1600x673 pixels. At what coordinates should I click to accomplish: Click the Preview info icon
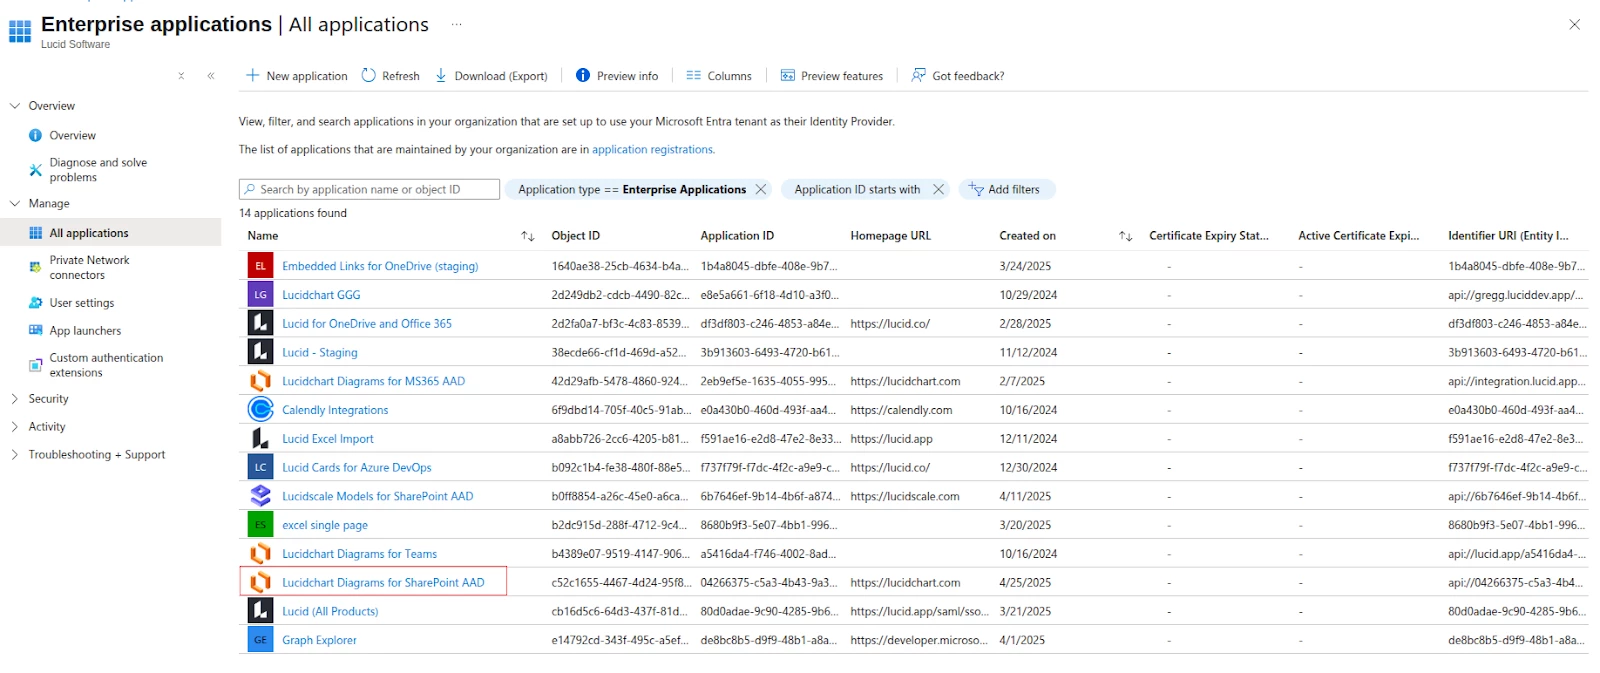click(x=583, y=75)
